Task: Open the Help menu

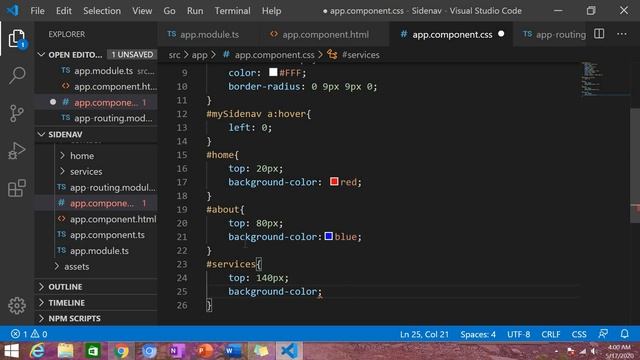Action: coord(271,11)
